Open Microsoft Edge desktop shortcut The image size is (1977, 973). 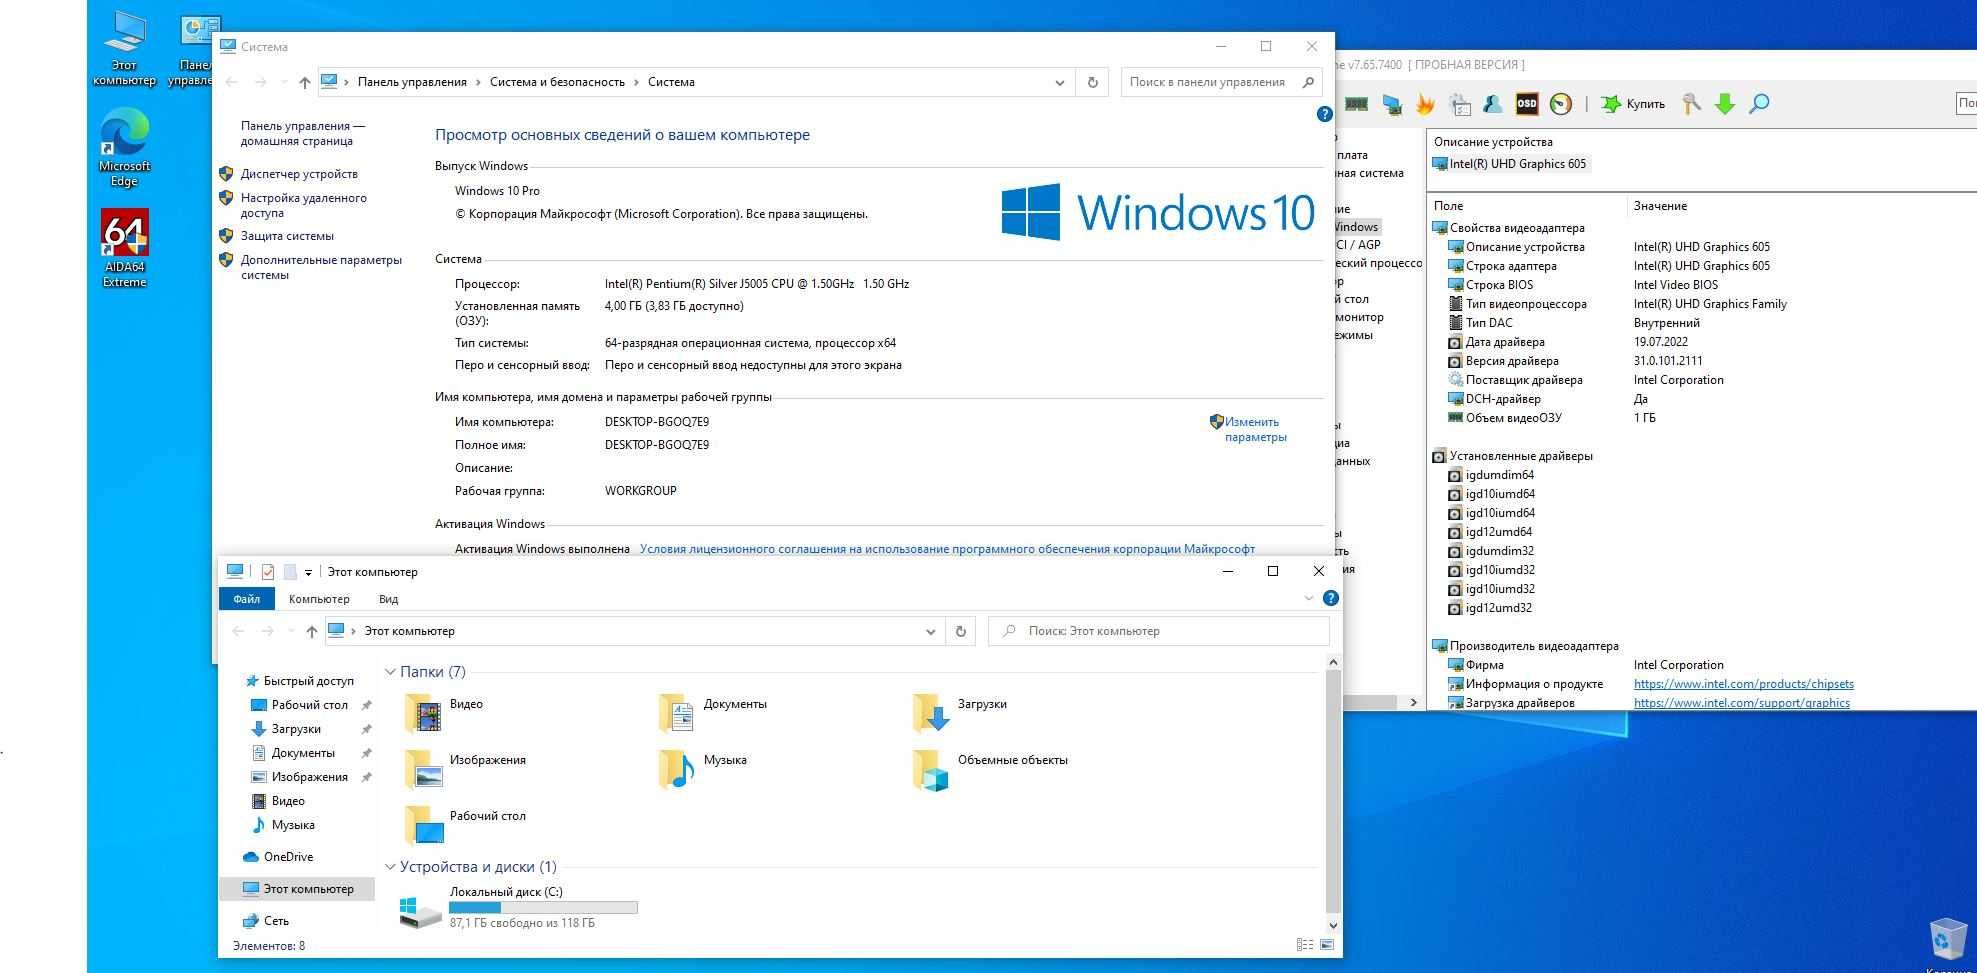(x=124, y=148)
